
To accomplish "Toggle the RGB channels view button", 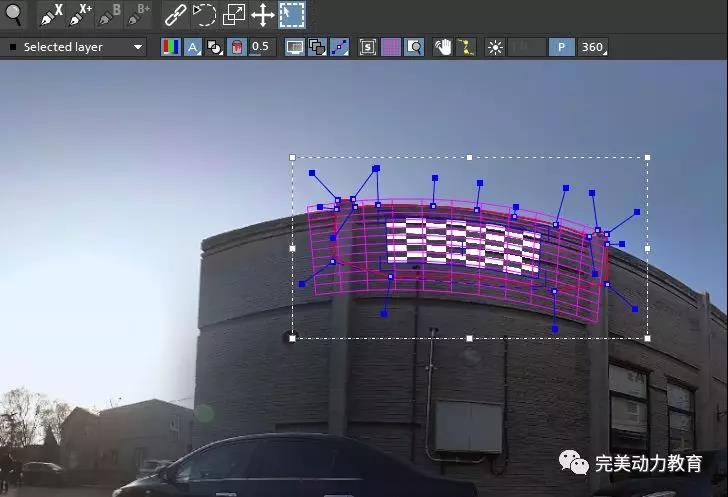I will point(171,47).
